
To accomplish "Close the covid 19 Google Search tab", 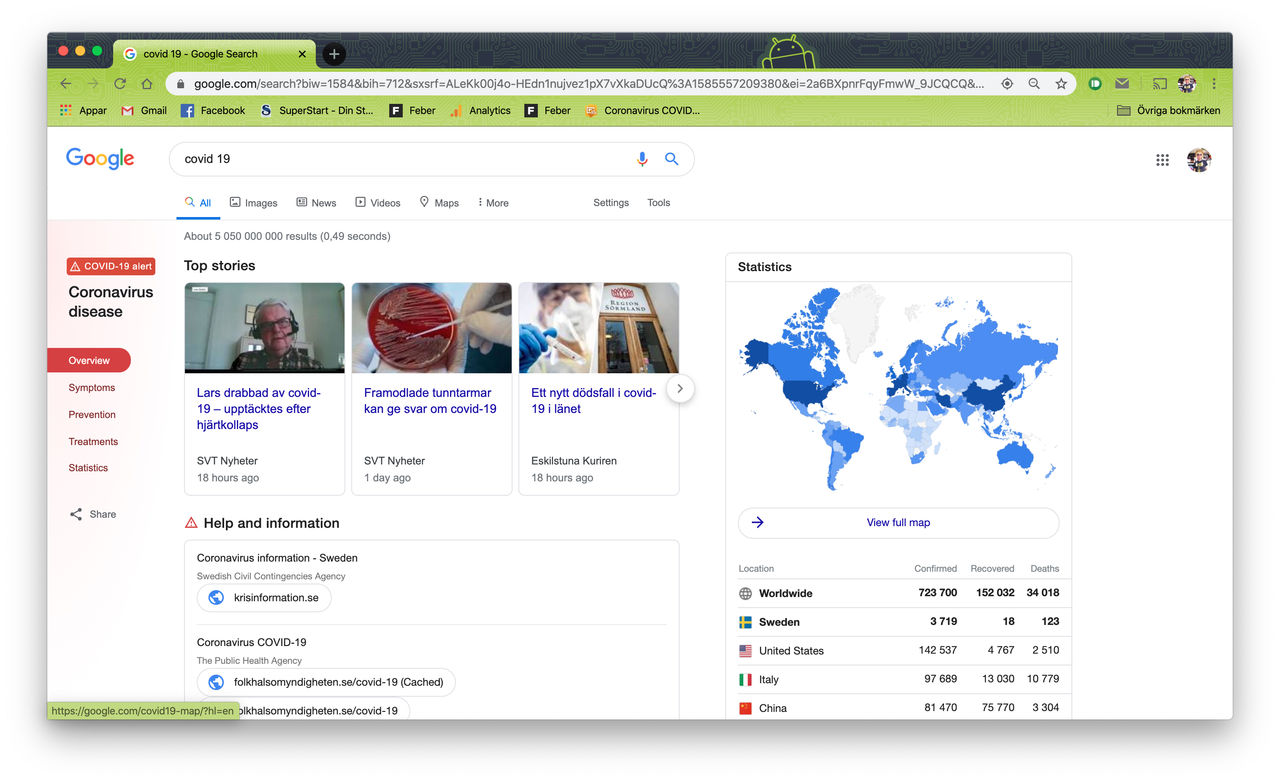I will [303, 54].
